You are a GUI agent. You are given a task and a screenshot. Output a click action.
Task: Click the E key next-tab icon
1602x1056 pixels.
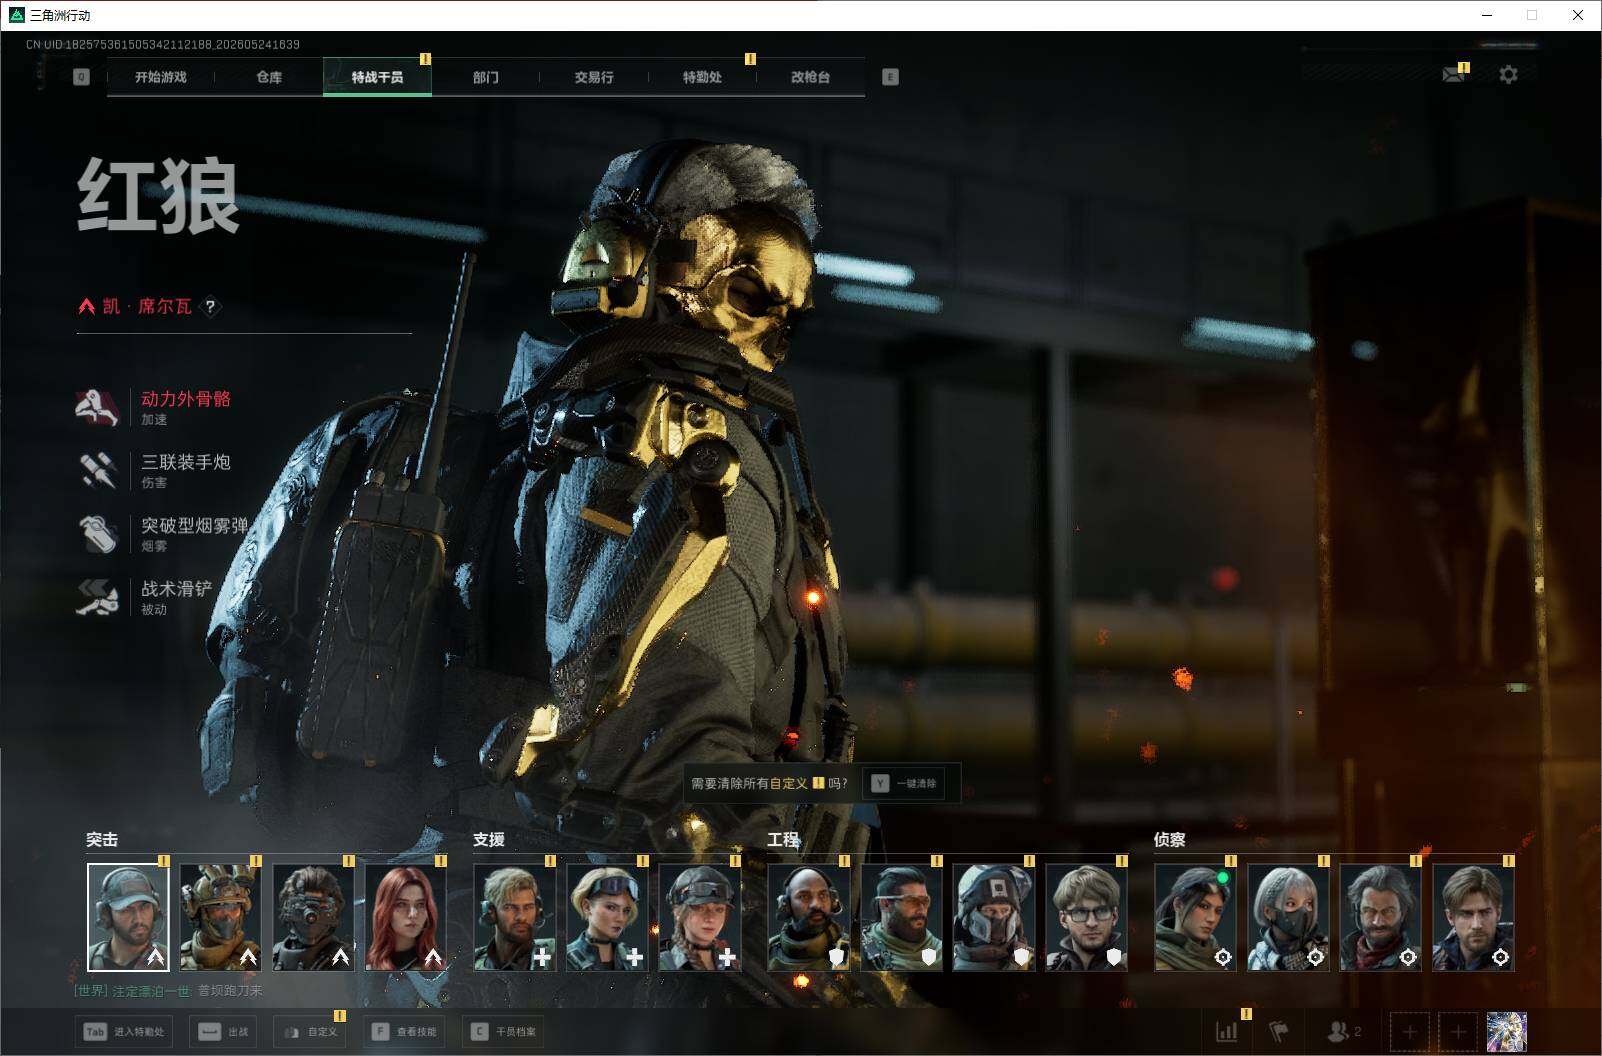point(890,77)
